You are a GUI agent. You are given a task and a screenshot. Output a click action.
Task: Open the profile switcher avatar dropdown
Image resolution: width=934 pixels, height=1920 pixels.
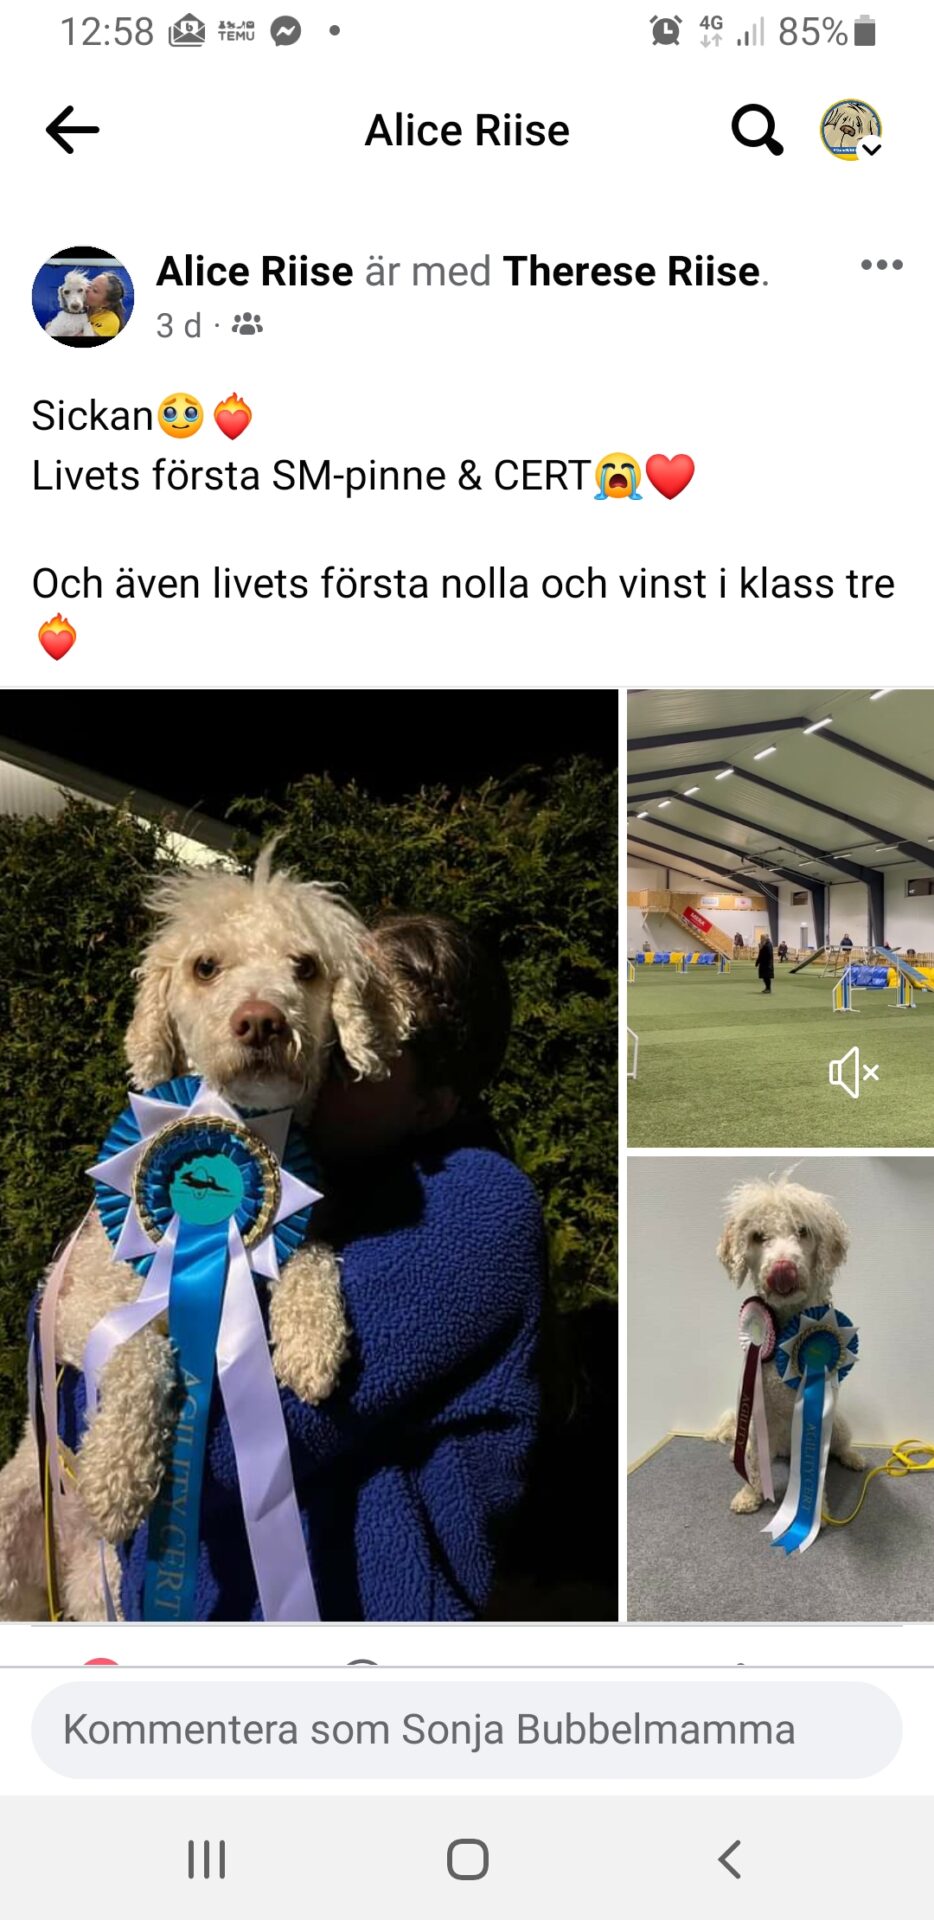point(851,130)
